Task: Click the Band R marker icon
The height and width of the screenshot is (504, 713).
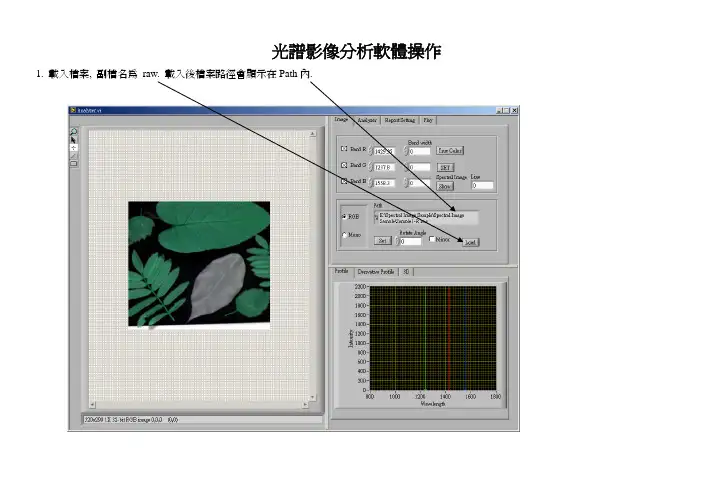Action: coord(345,150)
